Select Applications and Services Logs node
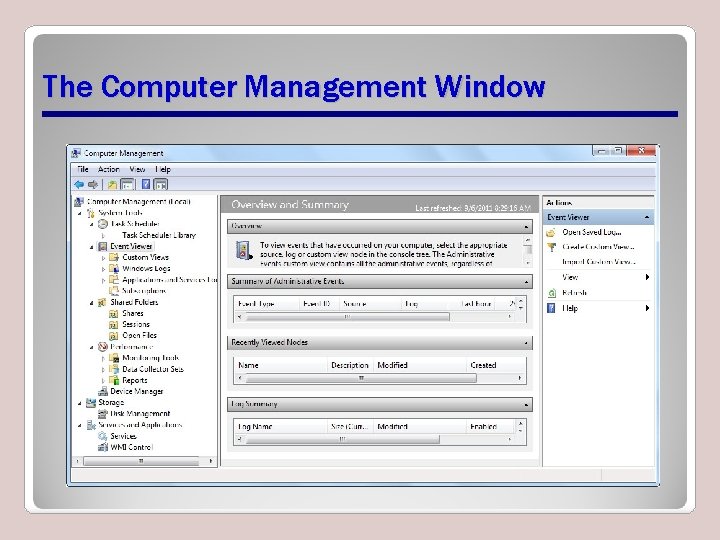This screenshot has width=720, height=540. (169, 280)
